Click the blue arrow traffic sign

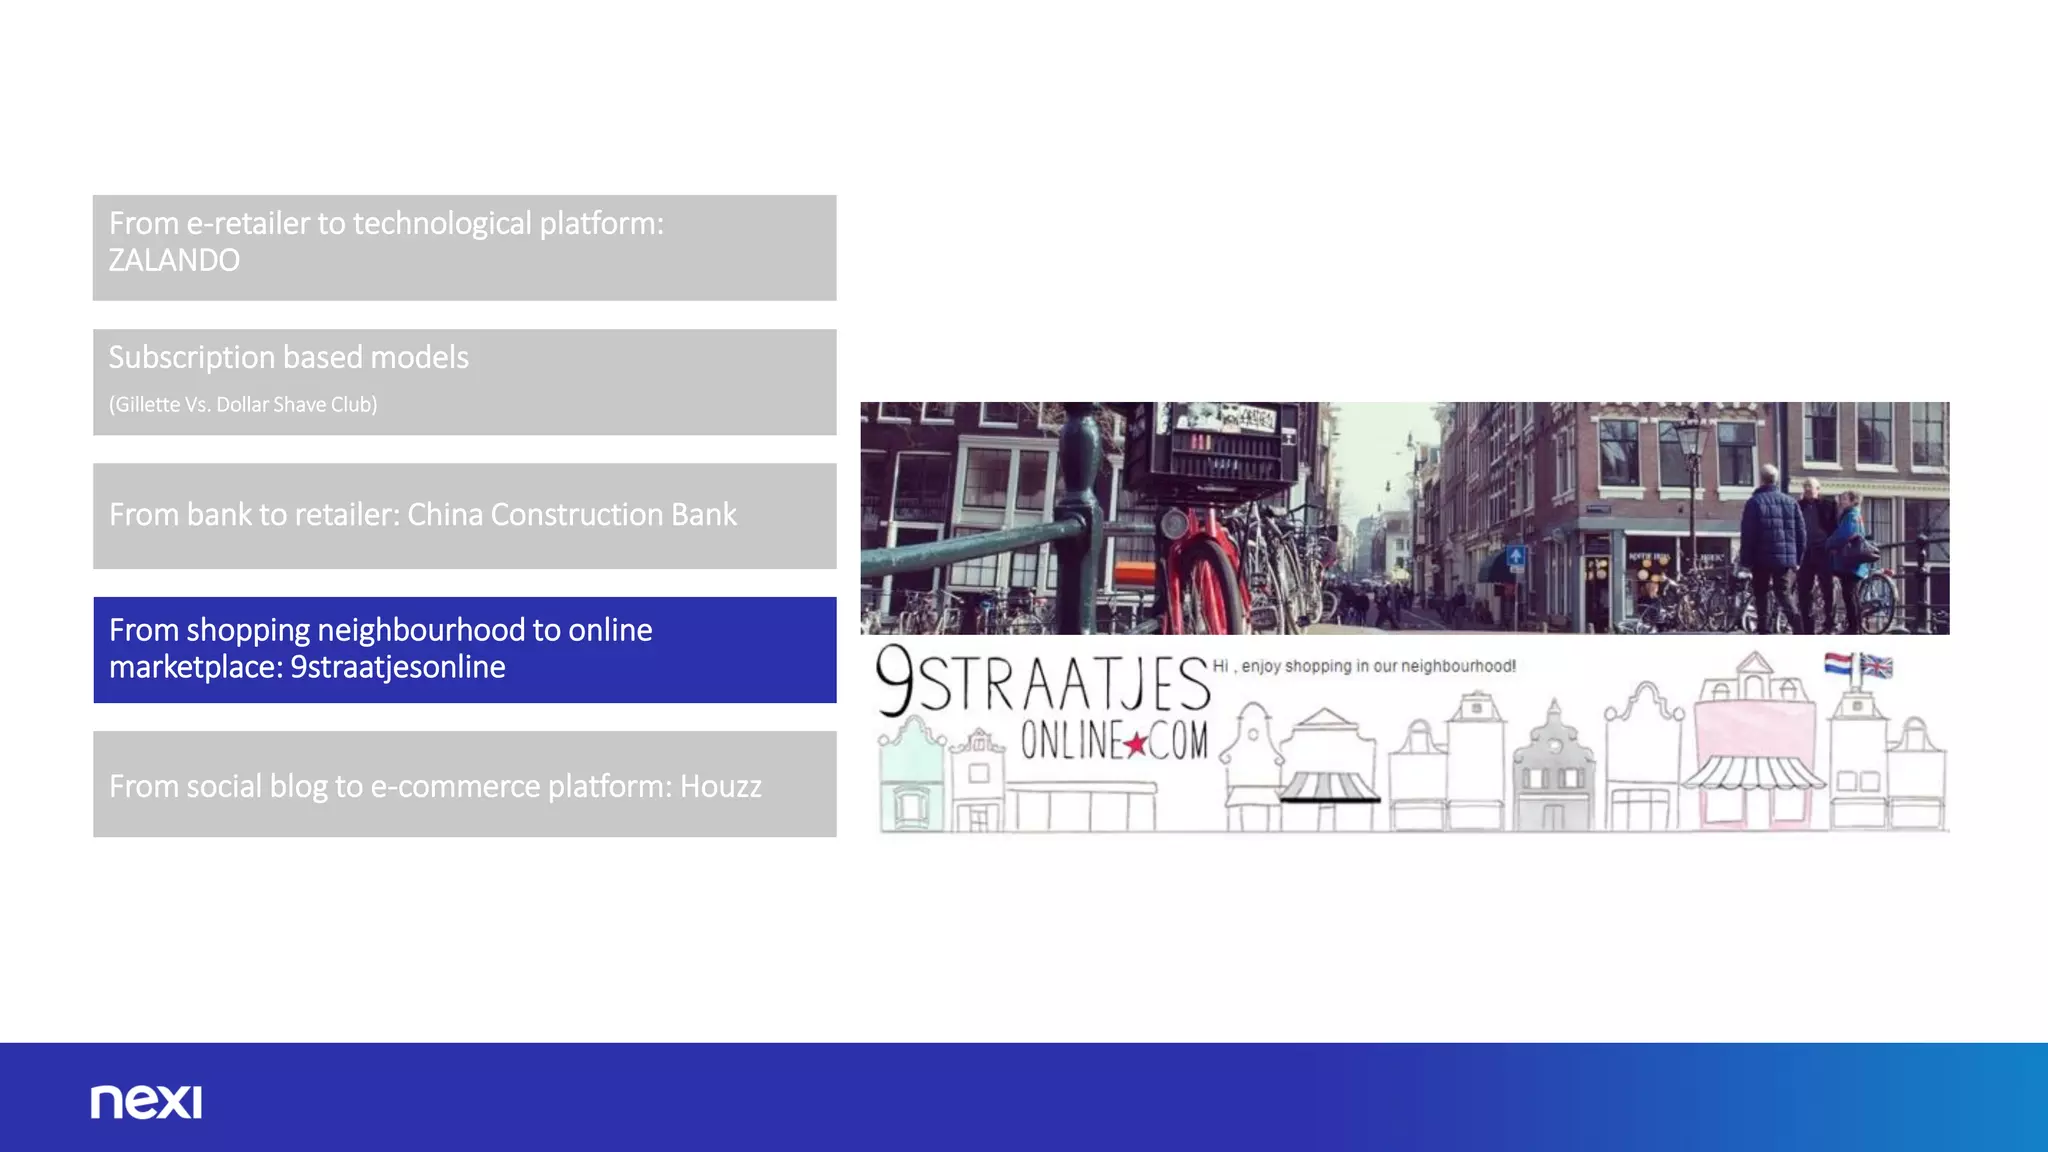point(1516,556)
